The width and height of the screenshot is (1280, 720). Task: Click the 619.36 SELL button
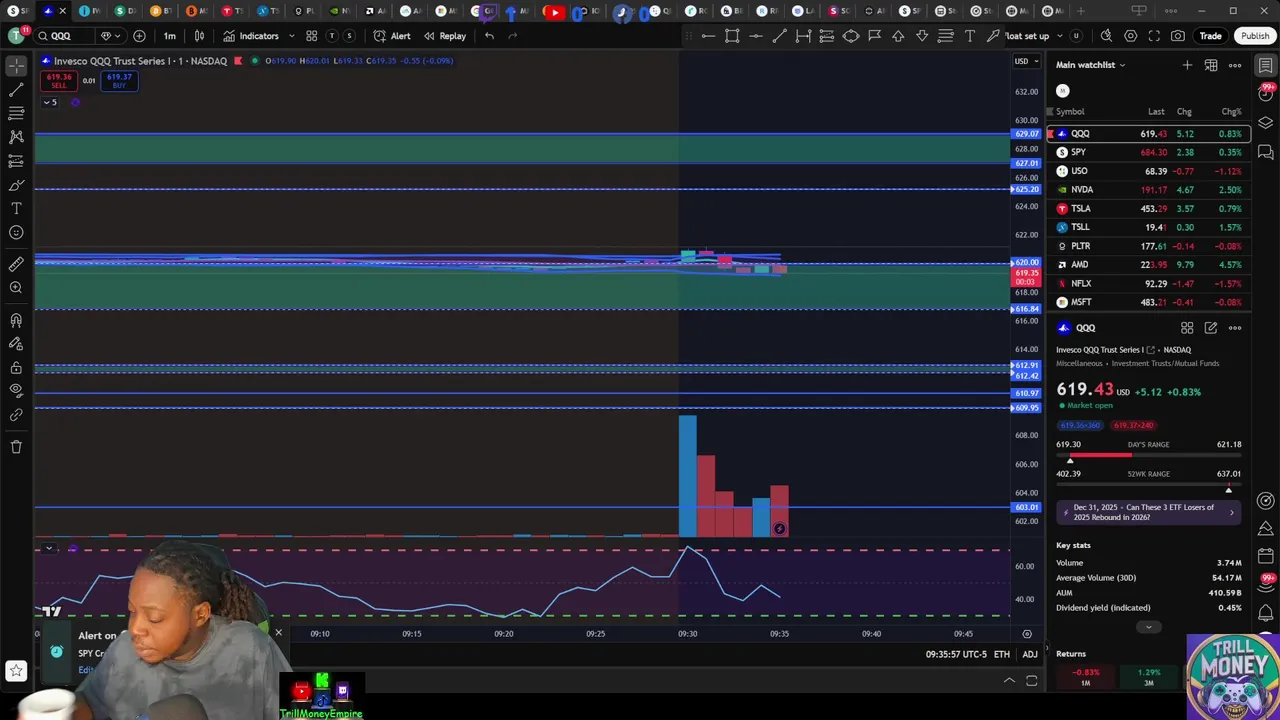(59, 81)
